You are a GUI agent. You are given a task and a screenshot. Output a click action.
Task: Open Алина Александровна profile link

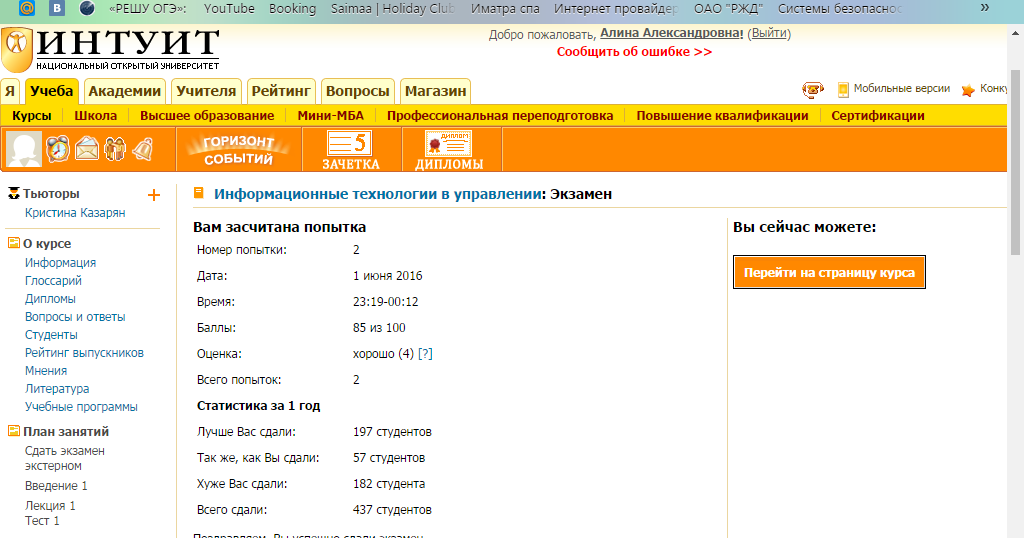[x=671, y=33]
